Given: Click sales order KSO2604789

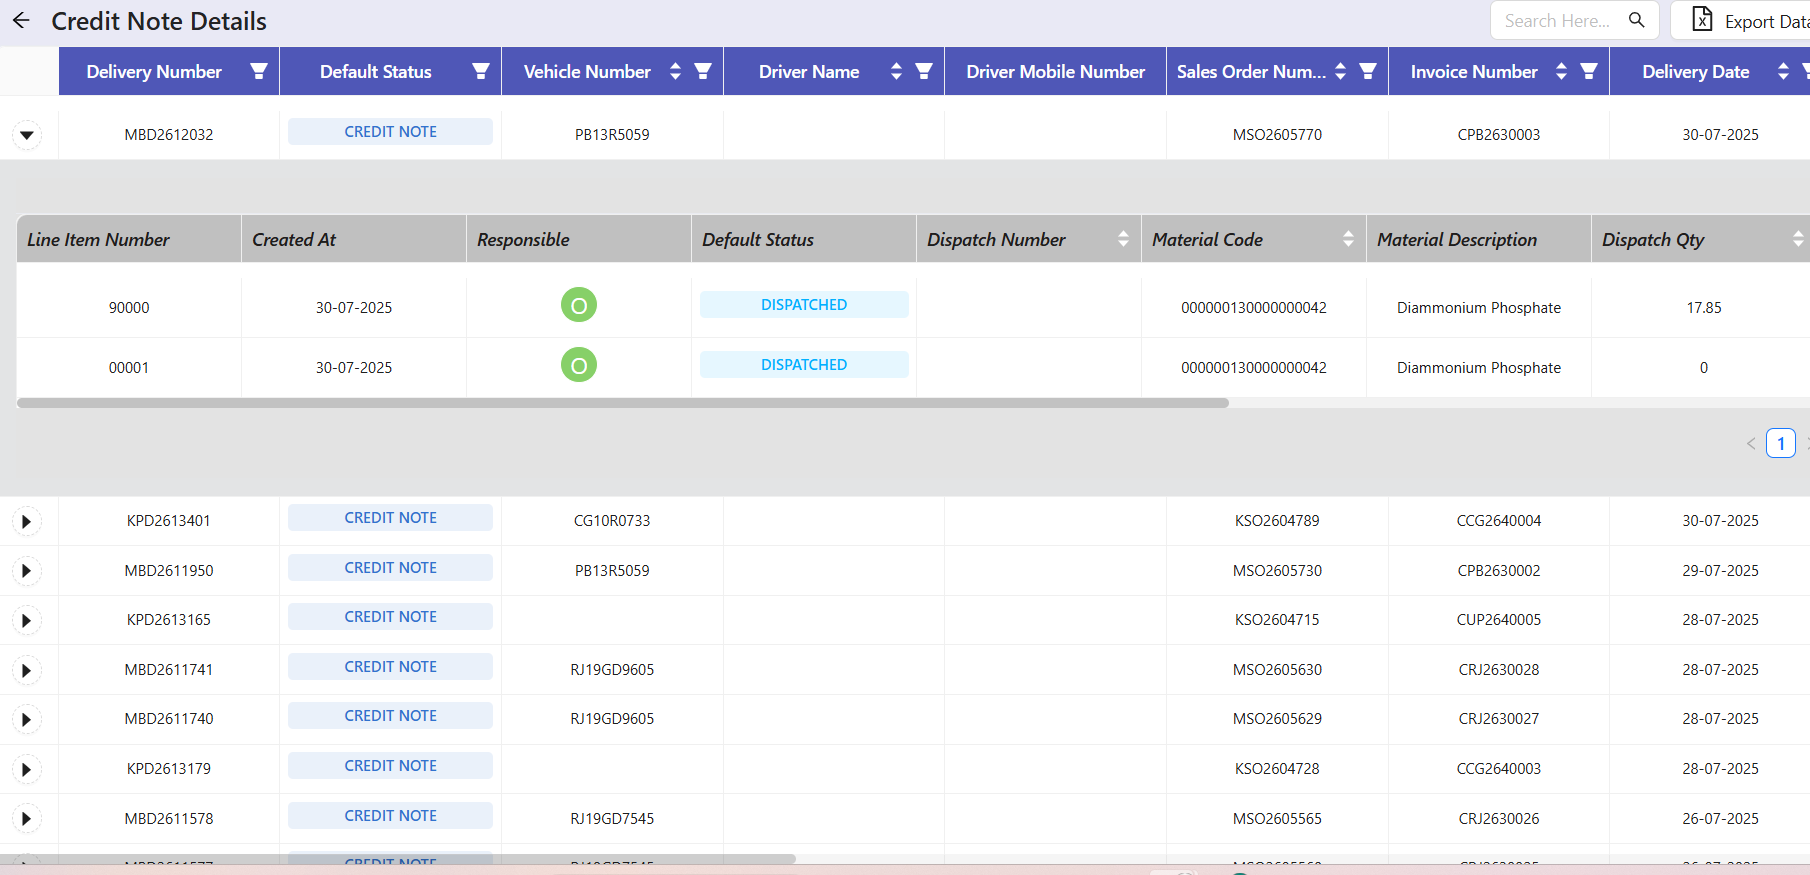Looking at the screenshot, I should pos(1277,521).
